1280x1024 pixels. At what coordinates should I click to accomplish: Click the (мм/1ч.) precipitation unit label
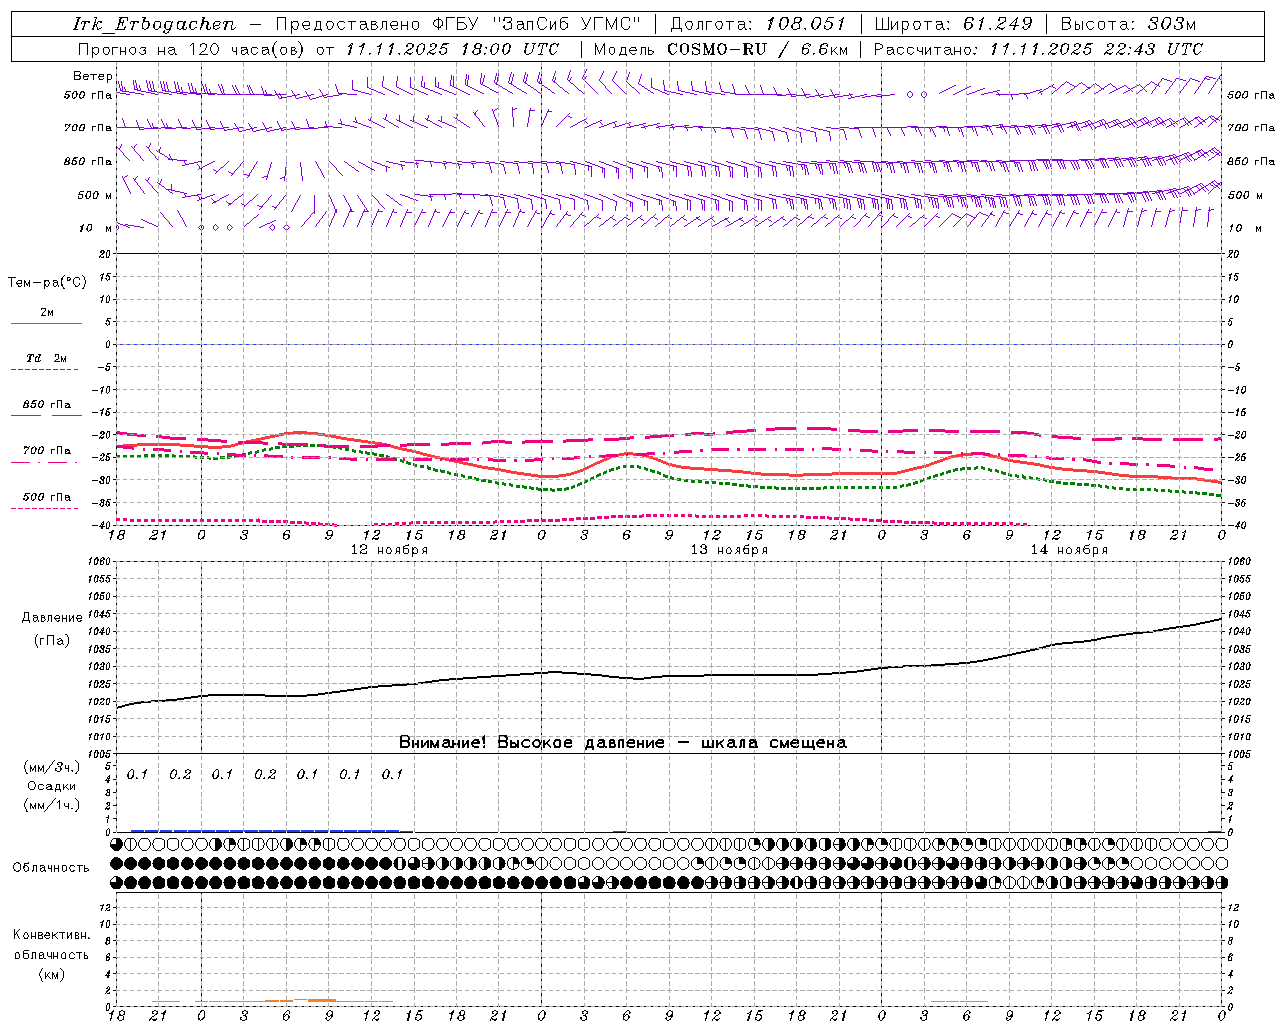tap(52, 805)
